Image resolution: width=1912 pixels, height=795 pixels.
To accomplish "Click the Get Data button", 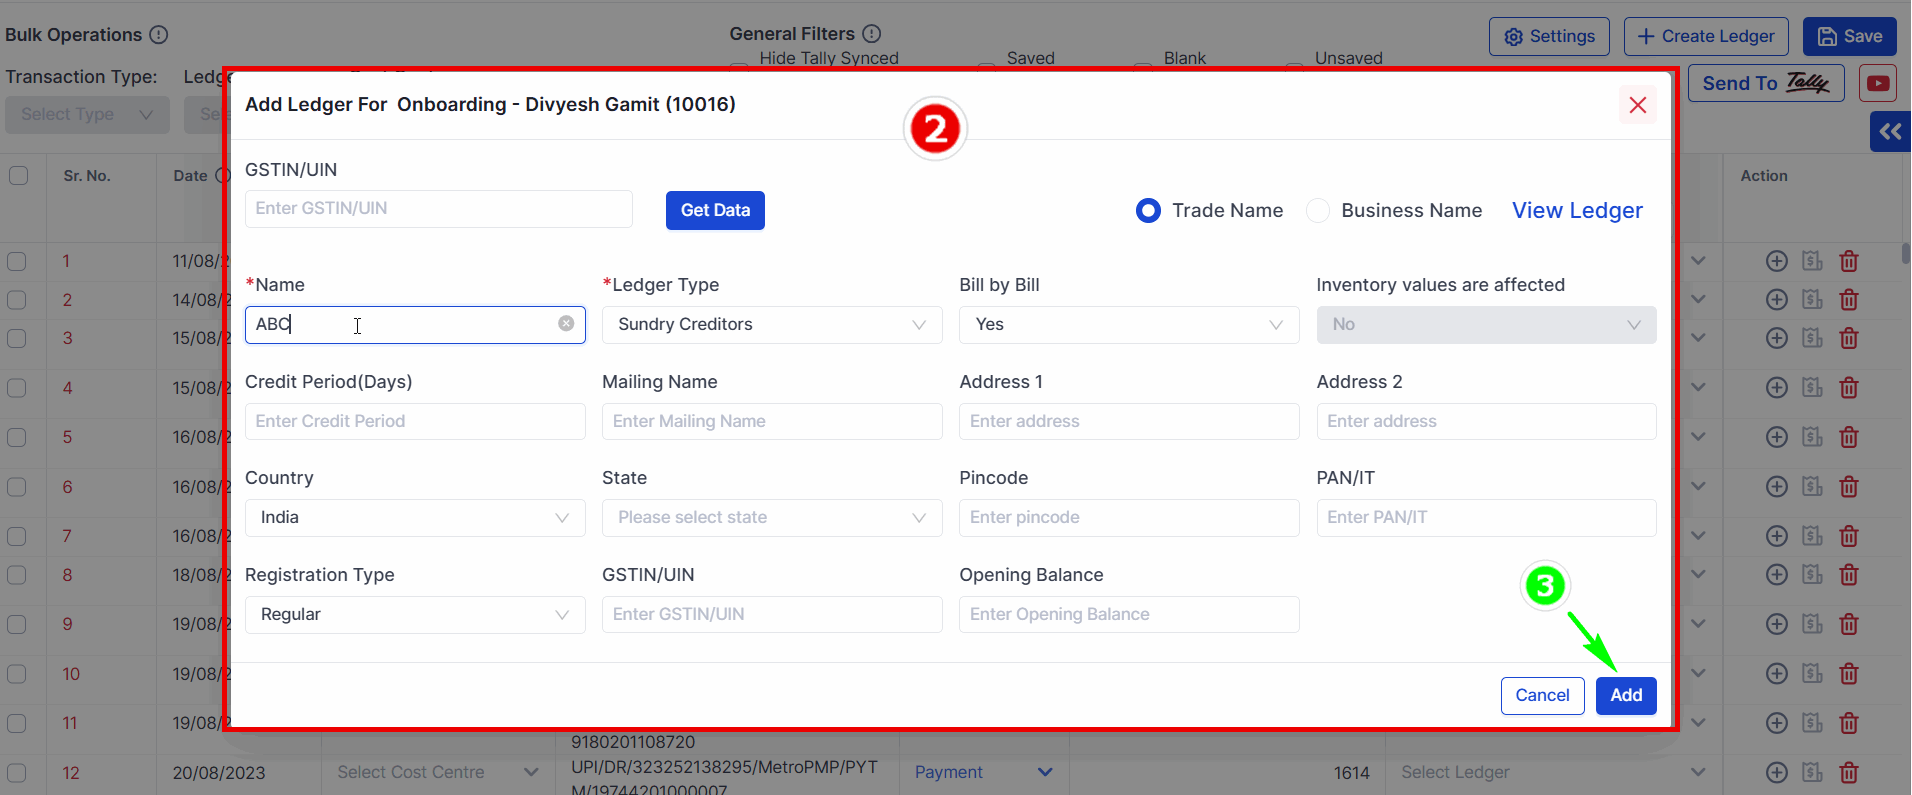I will pos(715,210).
